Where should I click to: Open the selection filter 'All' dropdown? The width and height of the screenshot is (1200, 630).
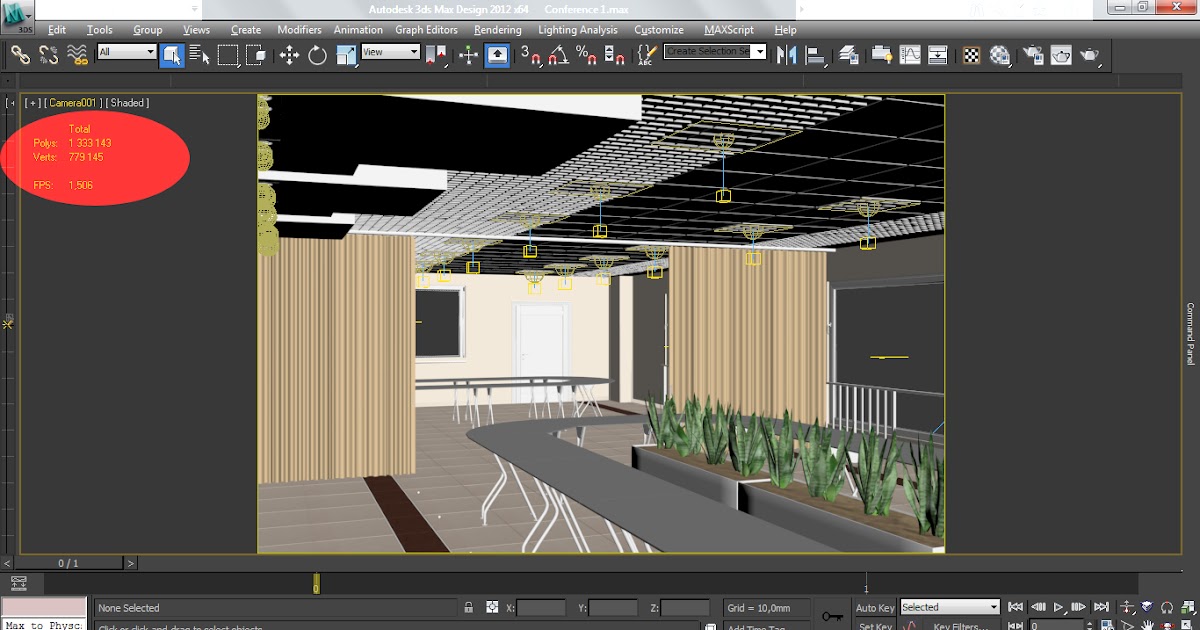click(x=127, y=52)
